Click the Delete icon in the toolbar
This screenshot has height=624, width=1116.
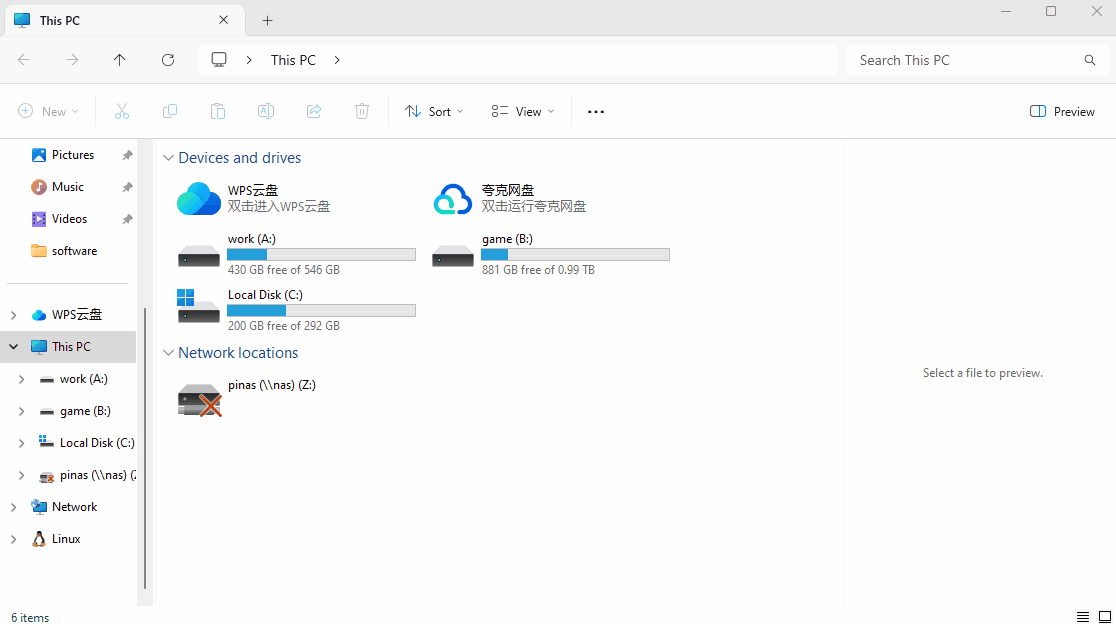coord(362,111)
